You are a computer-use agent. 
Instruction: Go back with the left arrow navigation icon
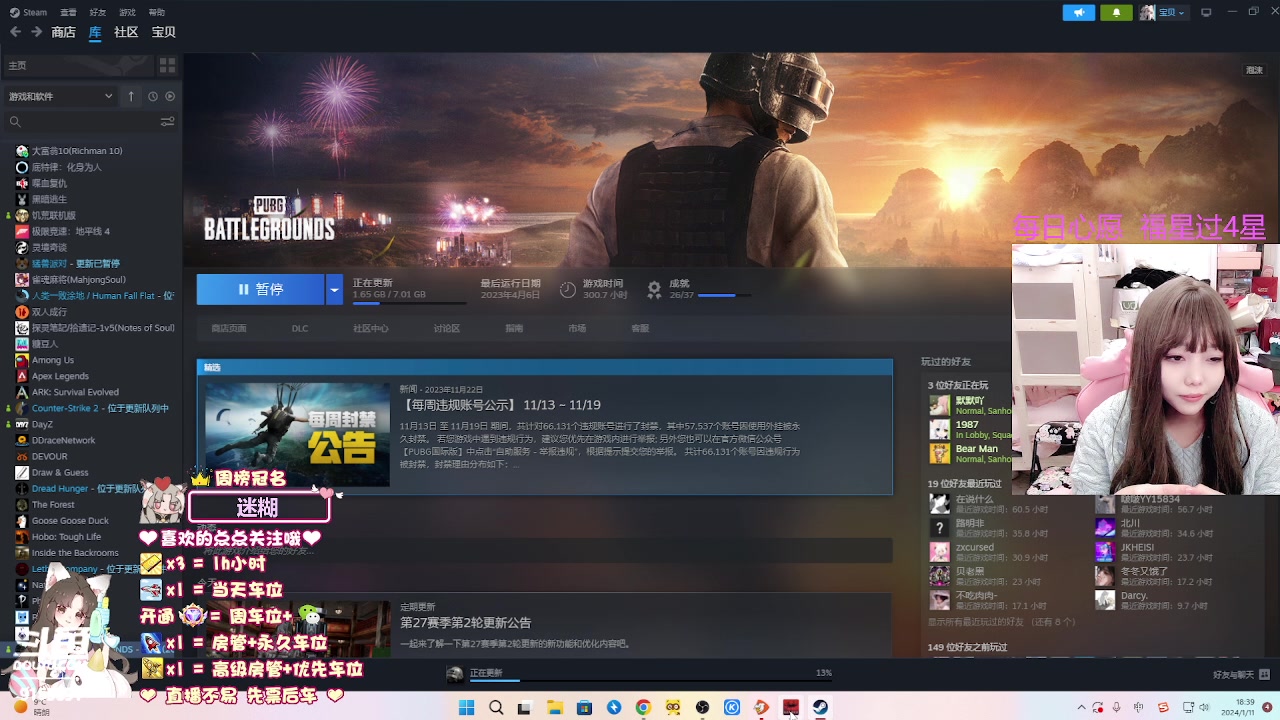[15, 32]
